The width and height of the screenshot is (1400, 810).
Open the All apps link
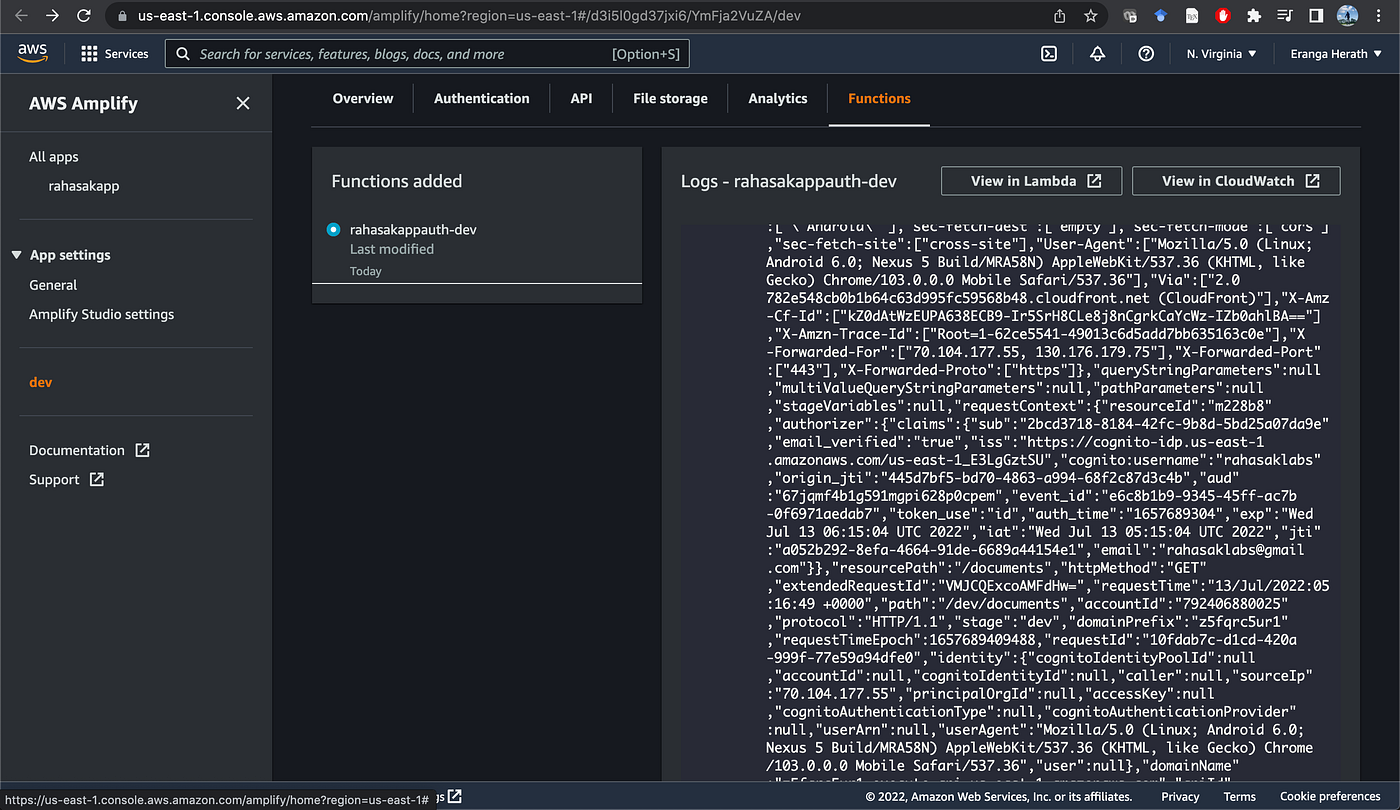tap(54, 157)
